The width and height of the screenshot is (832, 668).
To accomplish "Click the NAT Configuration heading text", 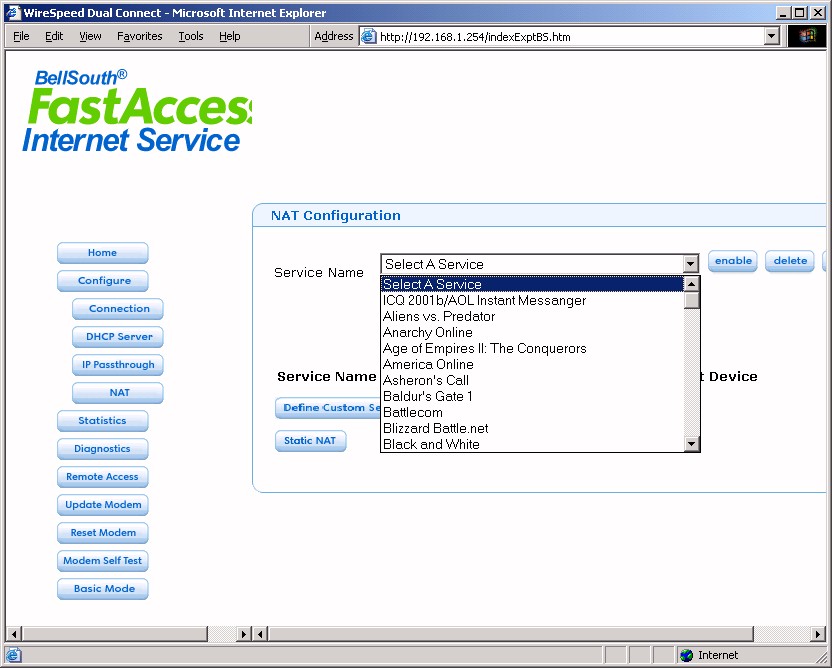I will click(336, 215).
